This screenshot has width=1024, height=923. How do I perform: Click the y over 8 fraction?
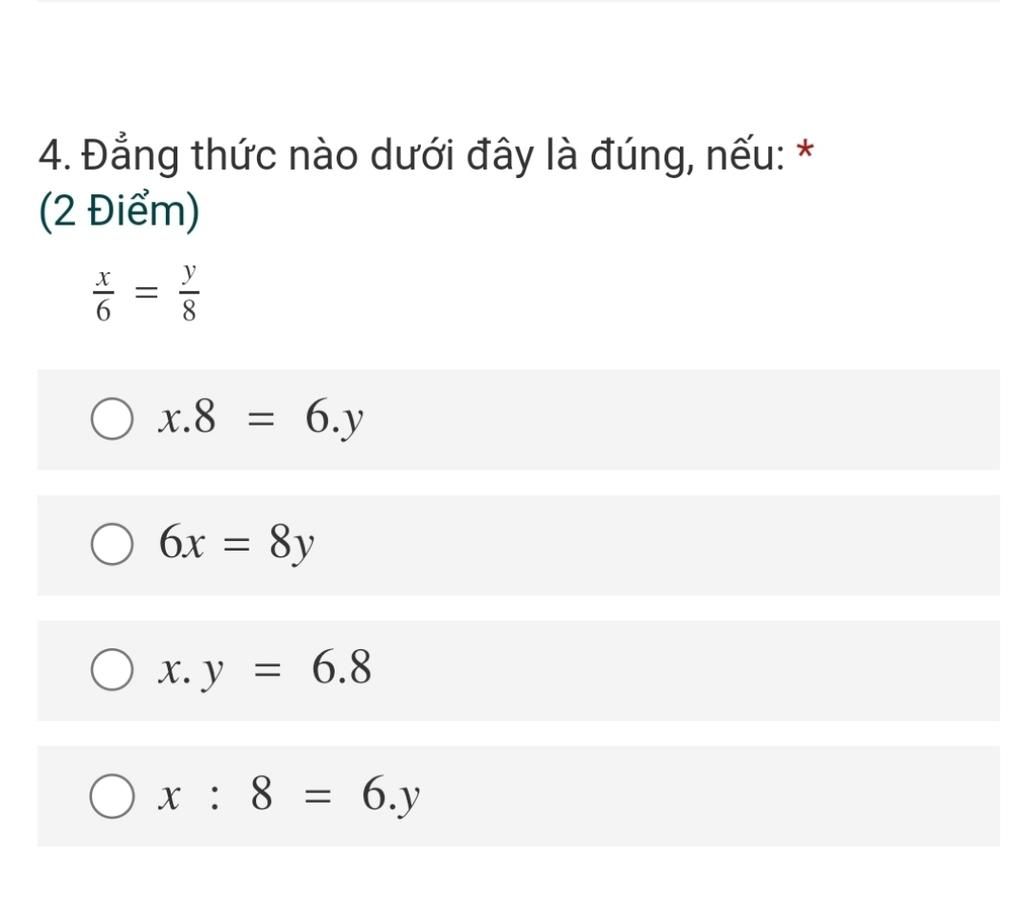tap(188, 294)
